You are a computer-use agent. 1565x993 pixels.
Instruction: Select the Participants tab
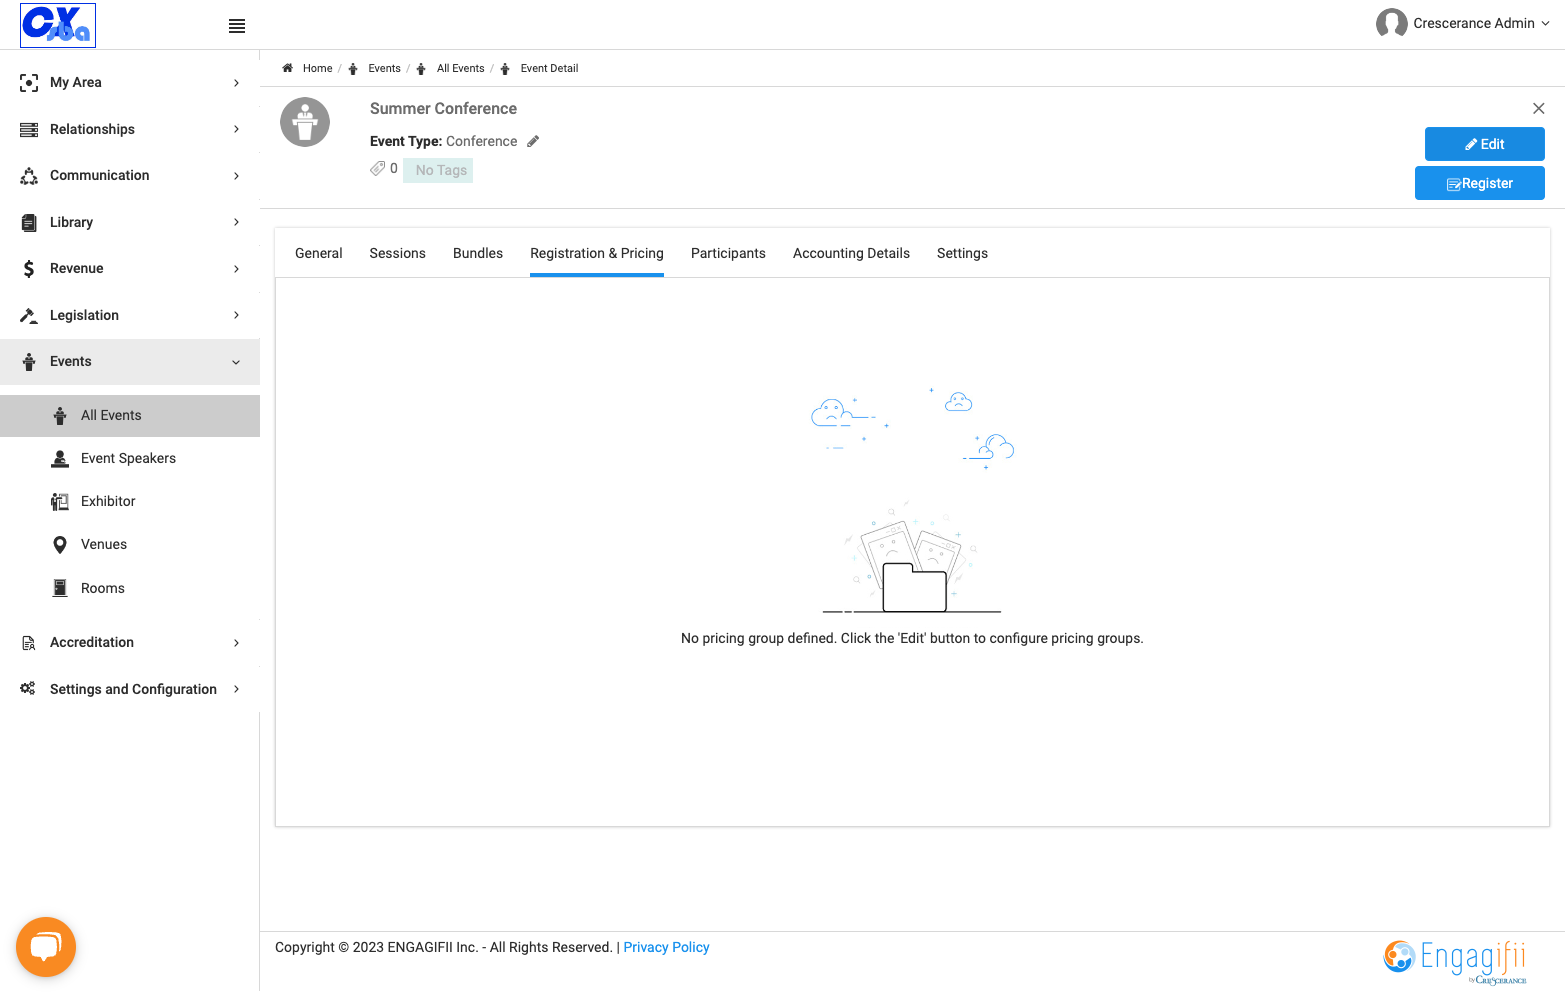(x=728, y=253)
